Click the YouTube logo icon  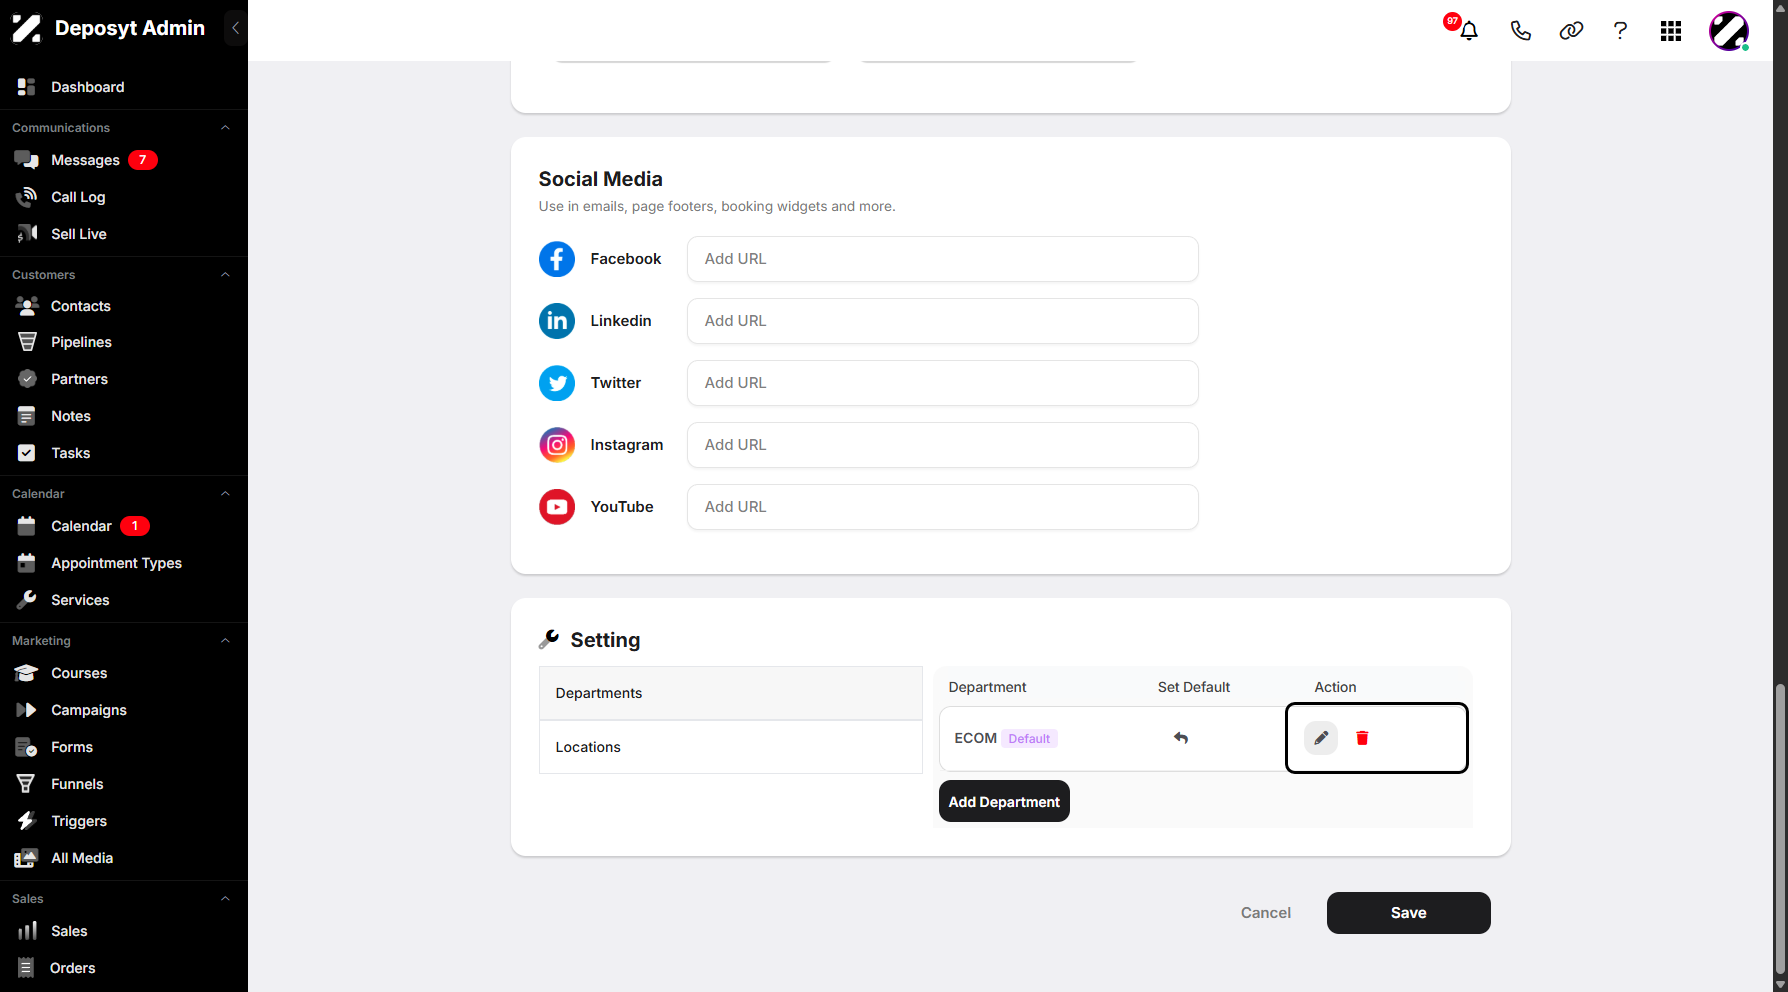[557, 507]
